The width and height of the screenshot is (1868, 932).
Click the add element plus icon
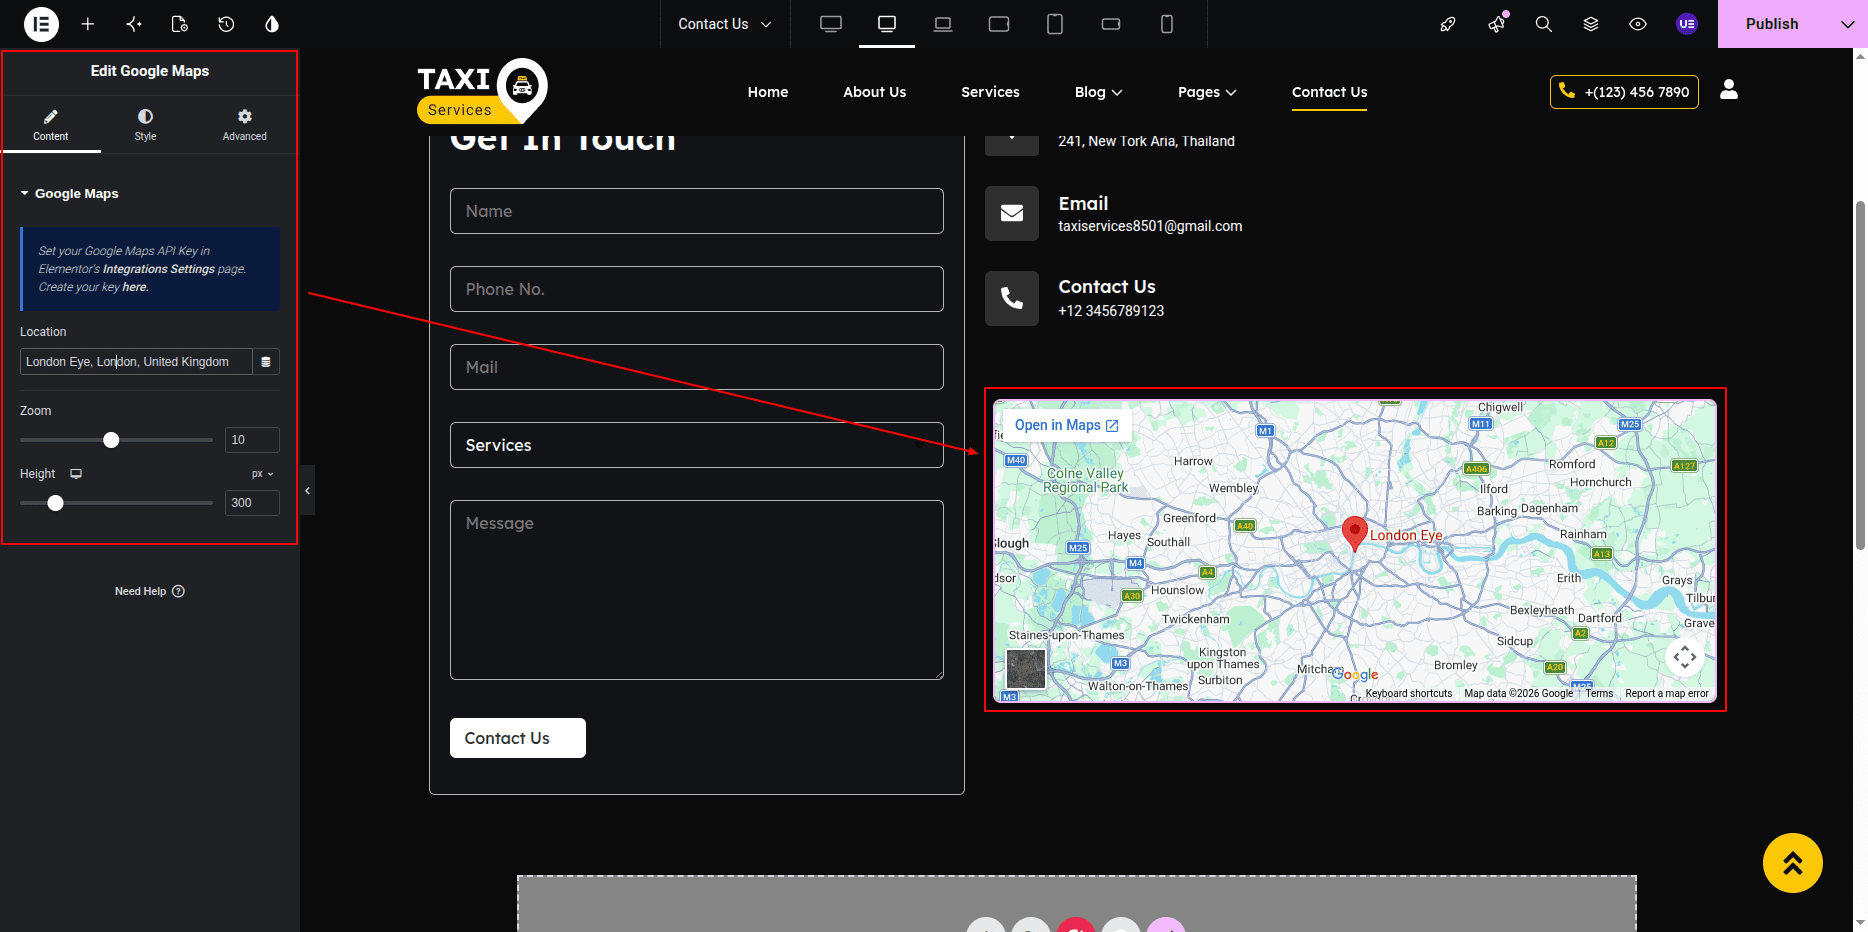88,24
